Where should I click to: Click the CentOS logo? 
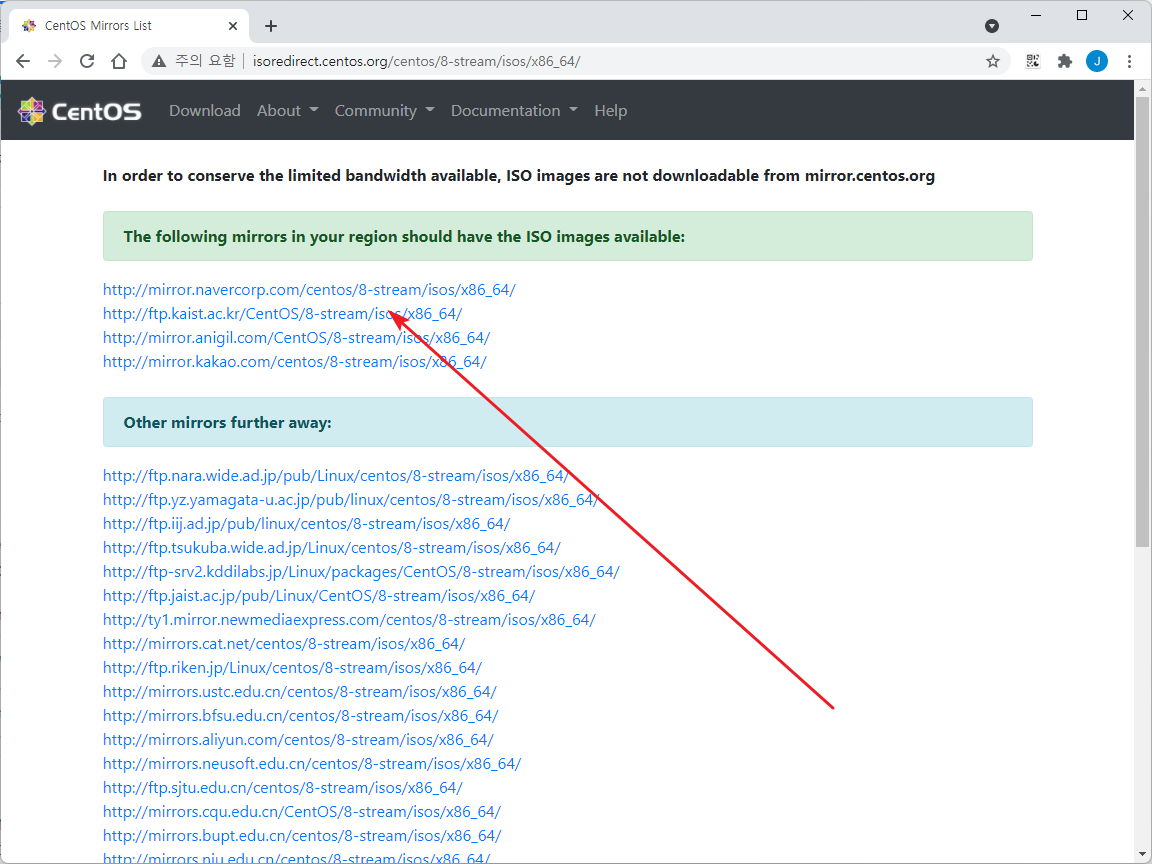pyautogui.click(x=79, y=111)
